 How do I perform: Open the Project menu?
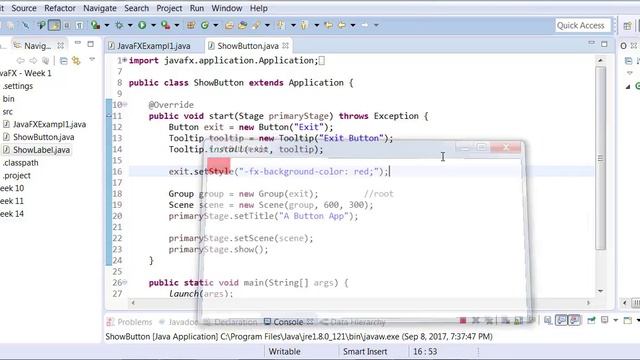(169, 8)
